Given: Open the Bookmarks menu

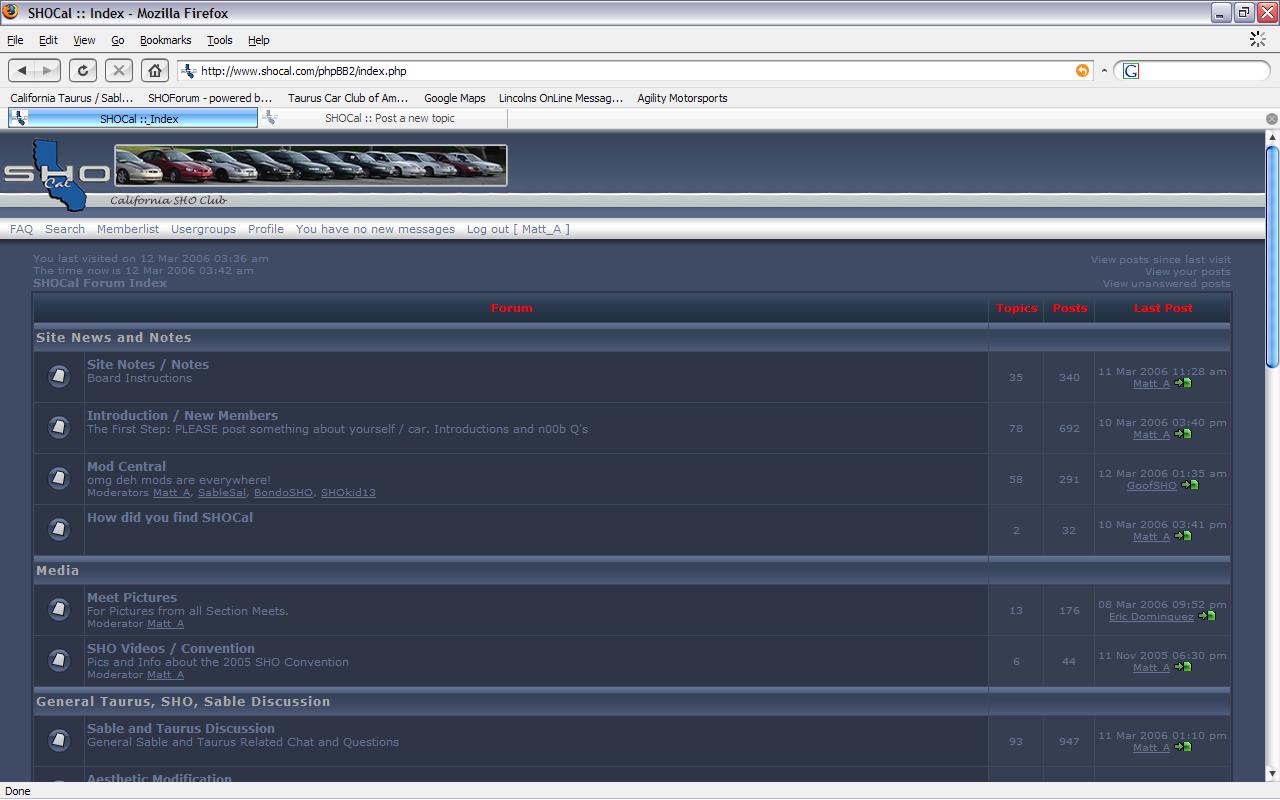Looking at the screenshot, I should 165,40.
